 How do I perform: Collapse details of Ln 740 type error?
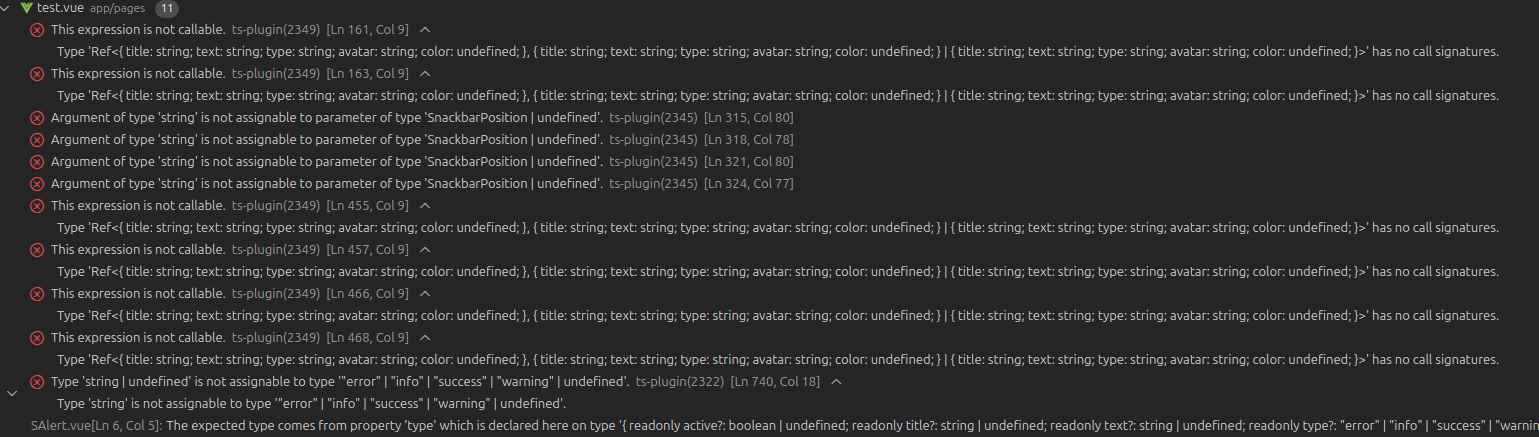point(836,382)
